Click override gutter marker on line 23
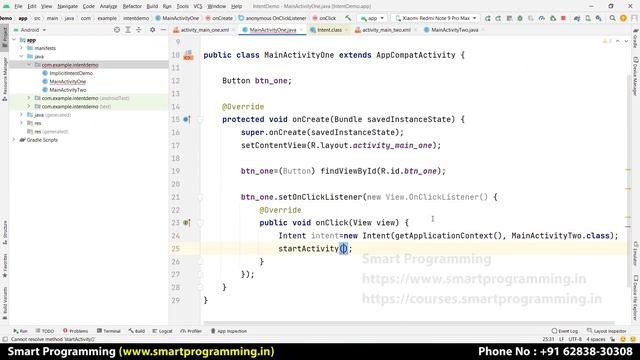This screenshot has width=640, height=360. 187,223
